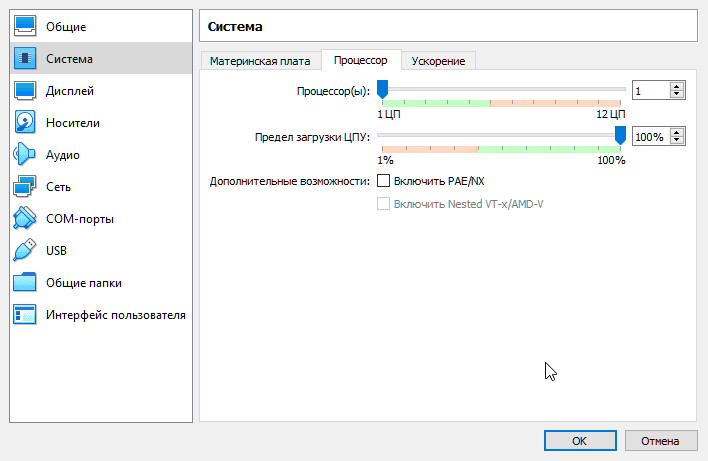708x461 pixels.
Task: Decrease processor count with down arrow
Action: pyautogui.click(x=677, y=95)
